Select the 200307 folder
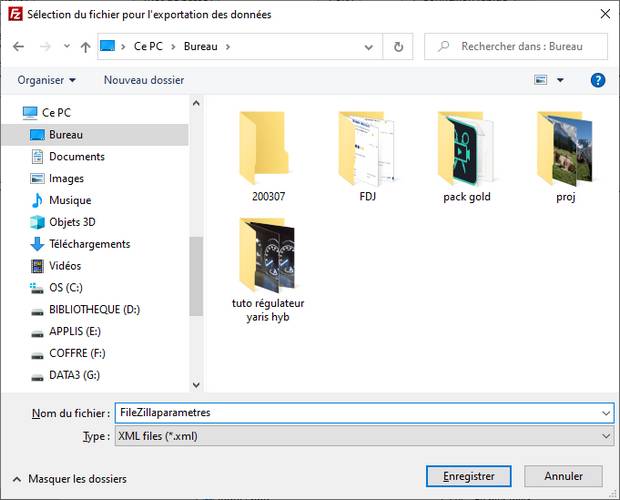This screenshot has height=500, width=620. tap(268, 157)
